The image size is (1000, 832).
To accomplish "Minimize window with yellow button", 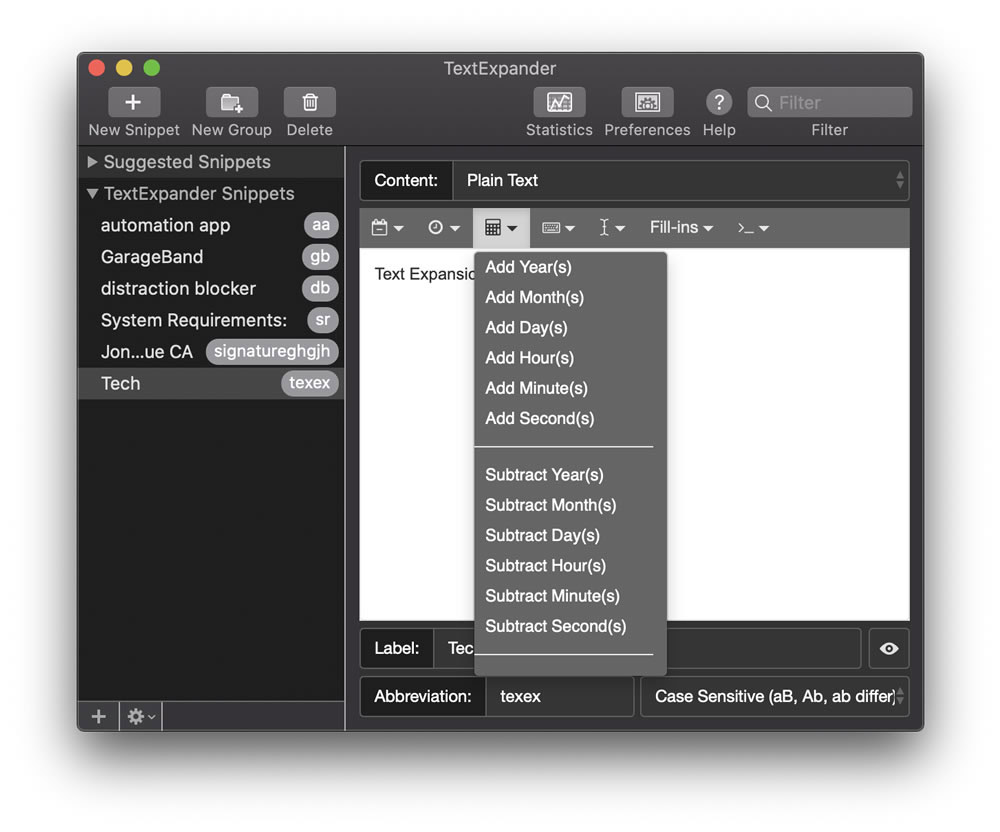I will tap(124, 68).
